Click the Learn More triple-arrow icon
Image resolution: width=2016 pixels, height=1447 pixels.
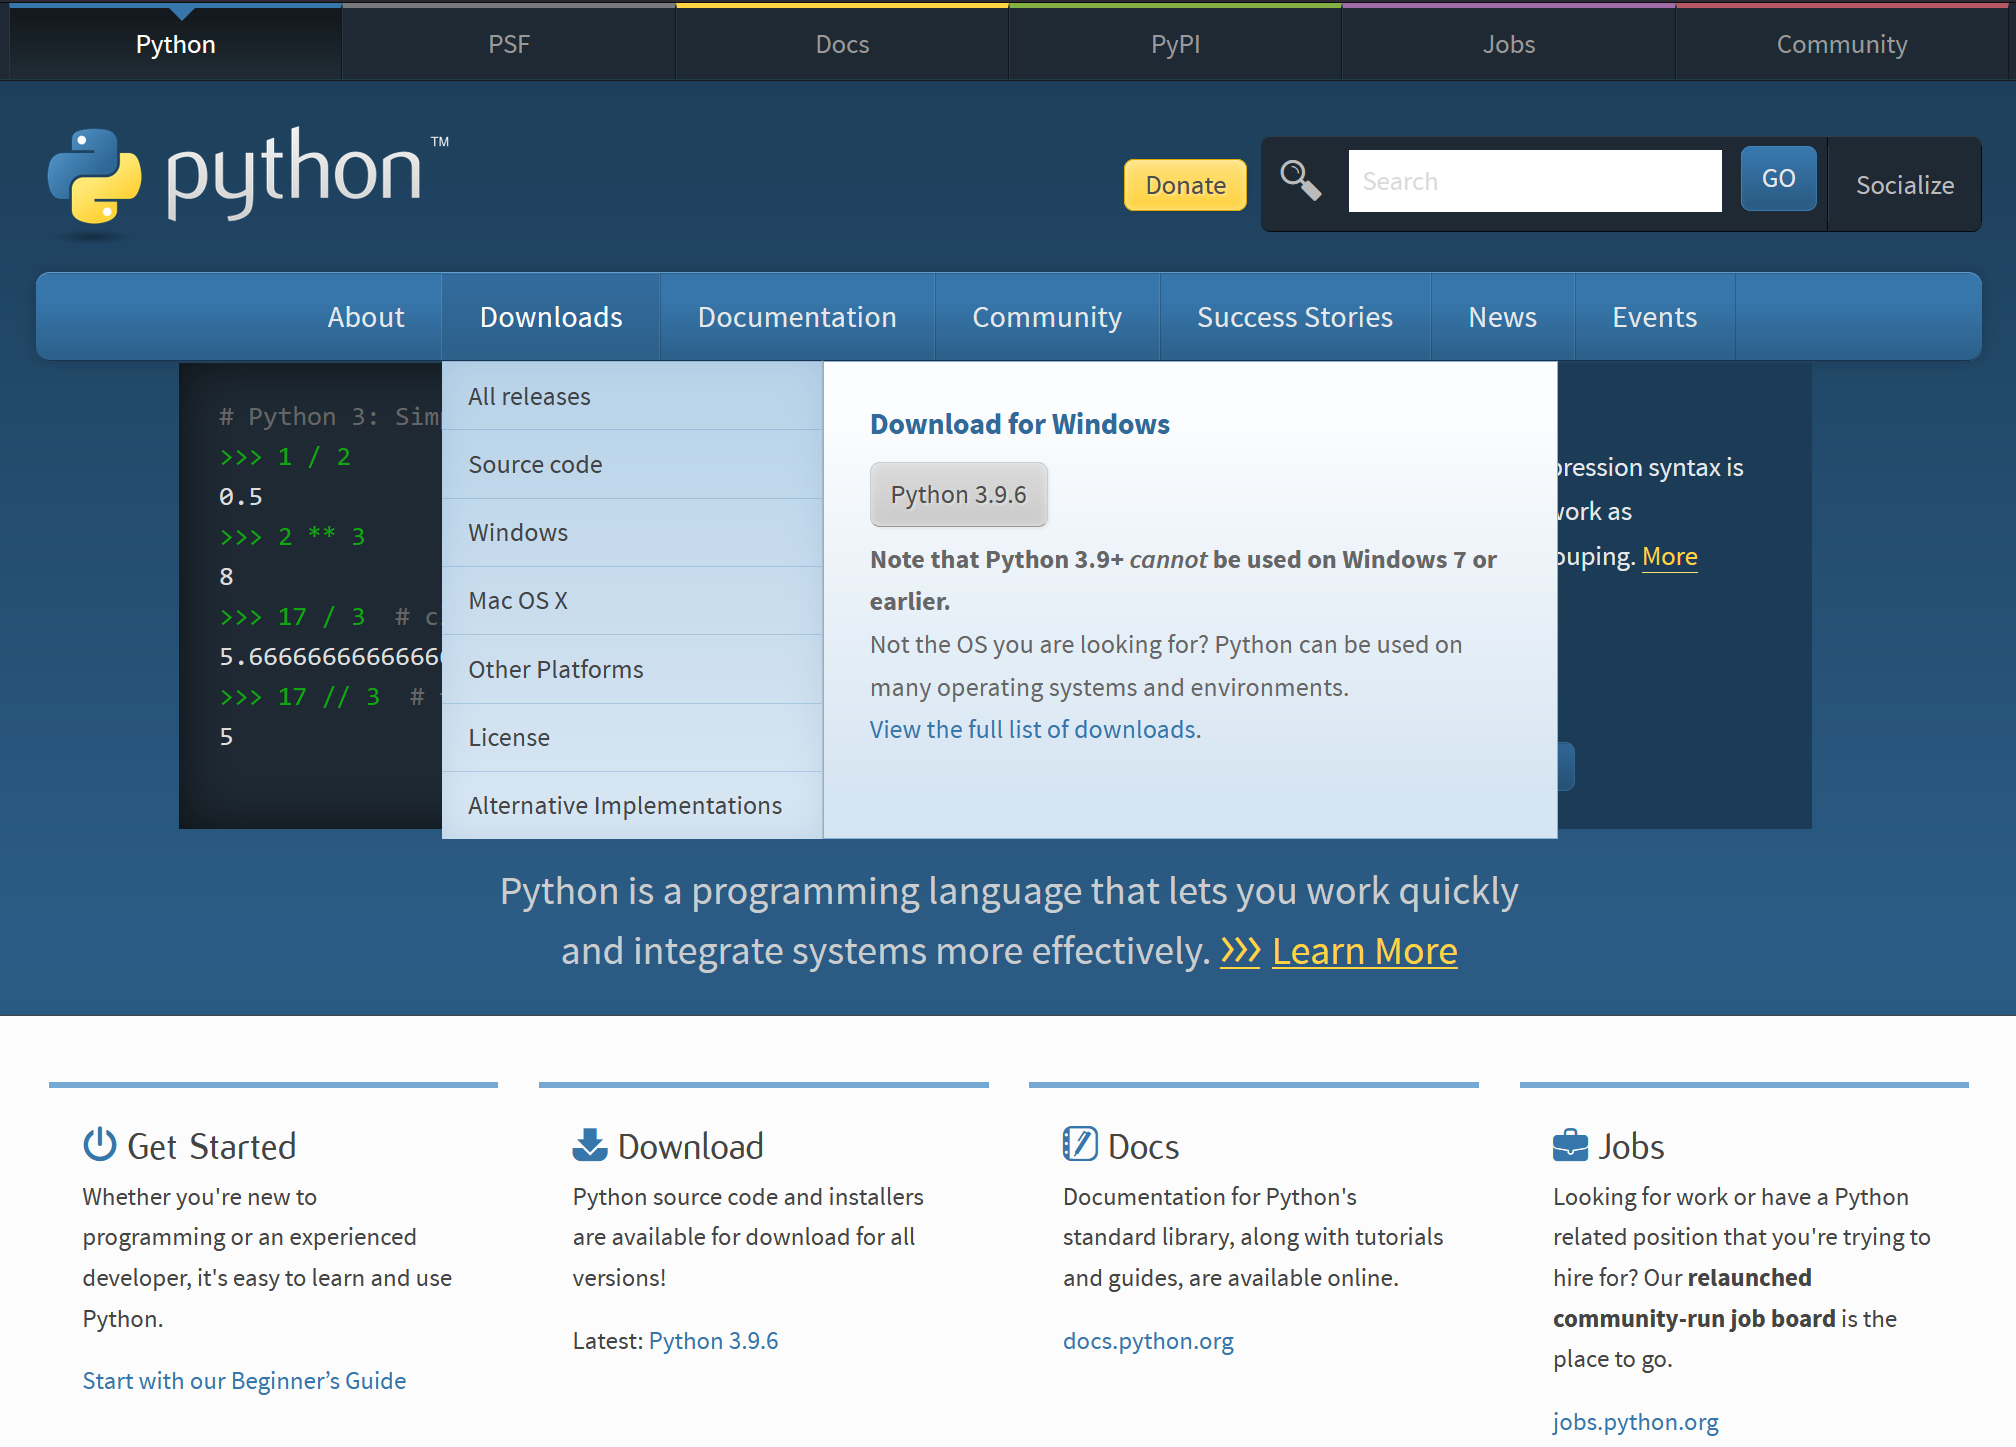point(1240,951)
